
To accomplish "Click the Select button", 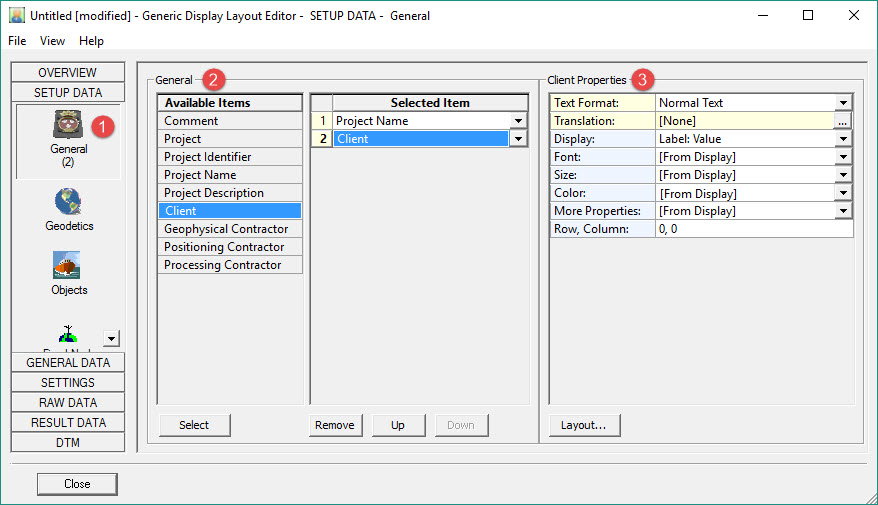I will [x=194, y=425].
